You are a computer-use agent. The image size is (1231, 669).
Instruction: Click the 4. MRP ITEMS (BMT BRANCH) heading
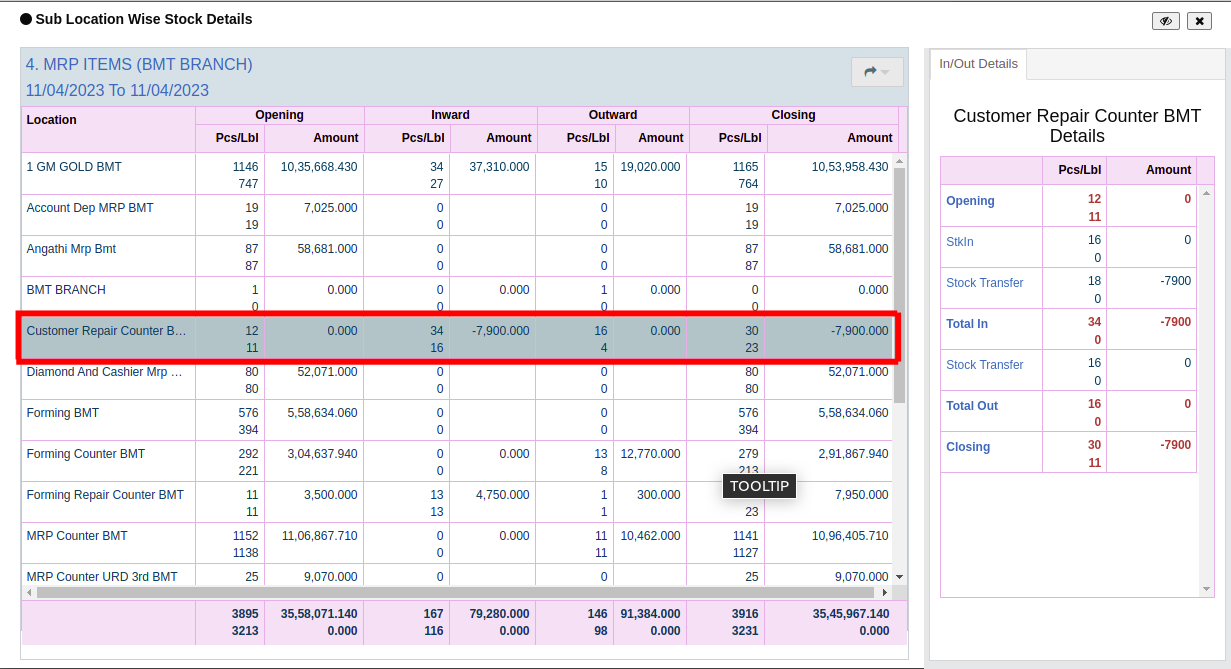point(139,64)
